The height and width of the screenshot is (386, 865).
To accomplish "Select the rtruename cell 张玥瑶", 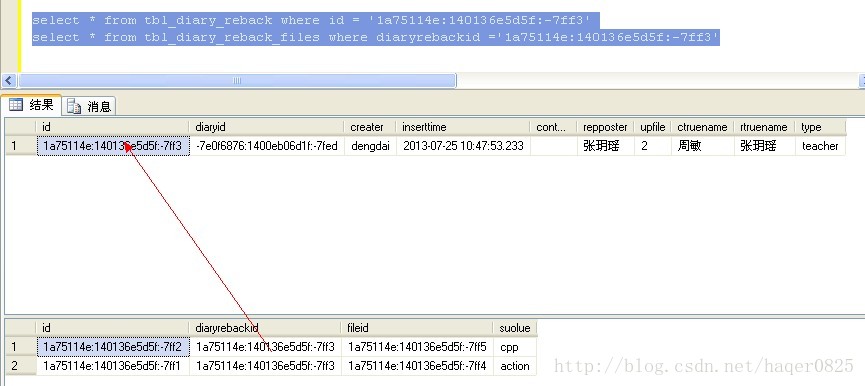I will pos(765,146).
